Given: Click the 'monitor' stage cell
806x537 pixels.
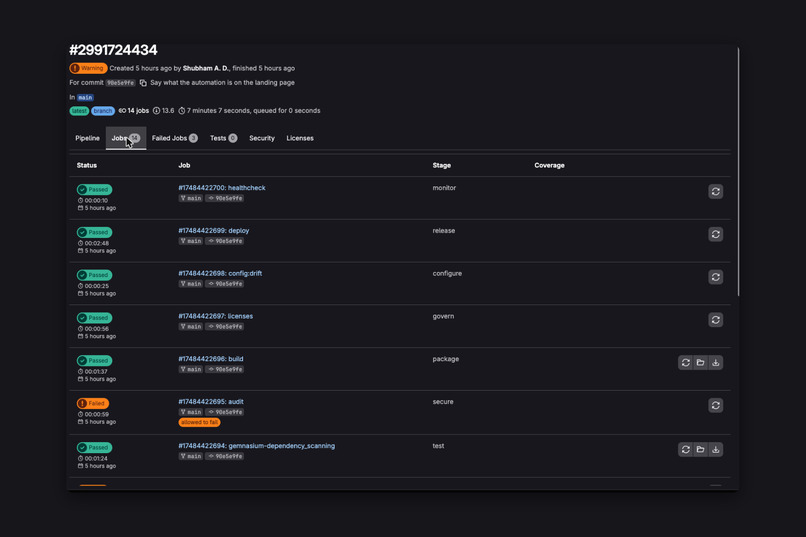Looking at the screenshot, I should tap(444, 188).
